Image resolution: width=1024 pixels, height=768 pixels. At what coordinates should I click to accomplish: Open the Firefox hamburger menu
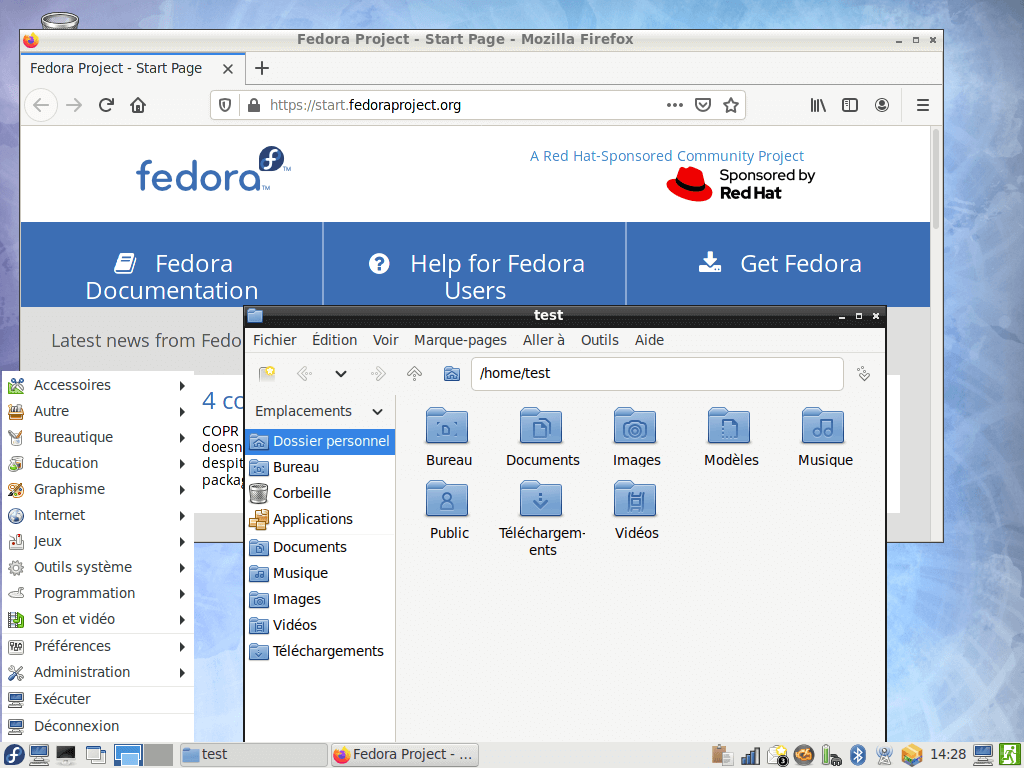[922, 105]
